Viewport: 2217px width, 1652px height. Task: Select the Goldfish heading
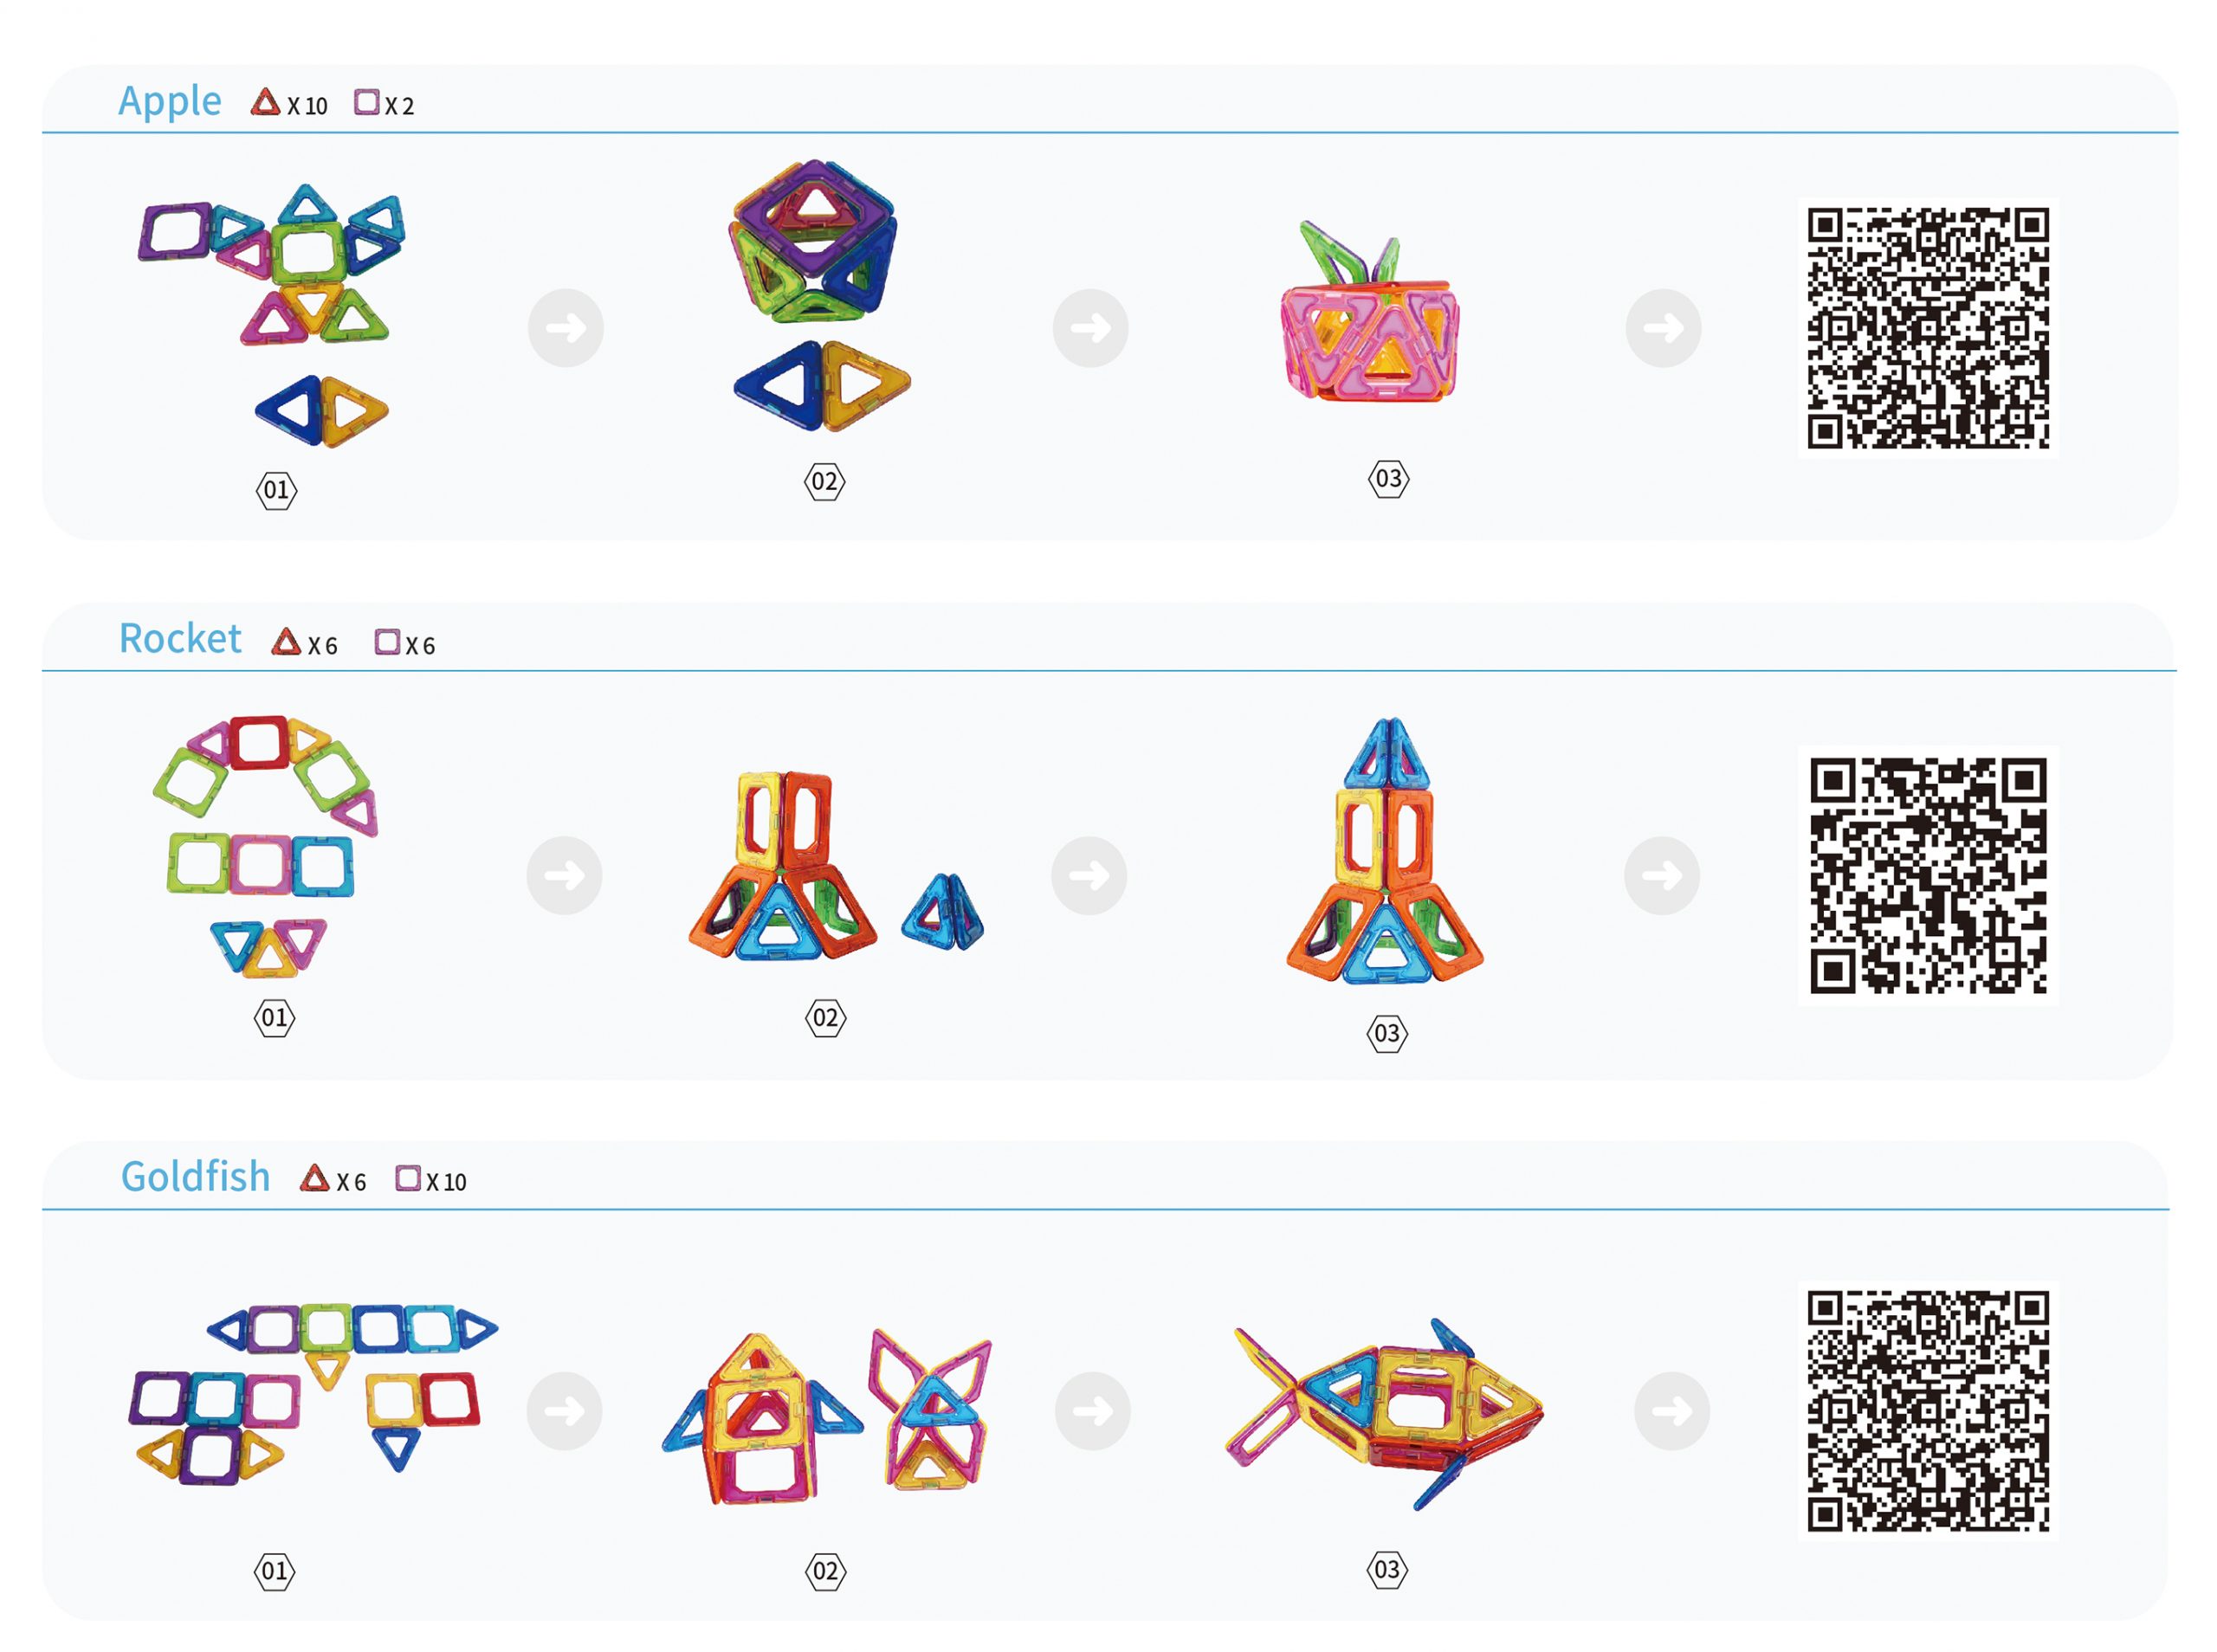[195, 1176]
